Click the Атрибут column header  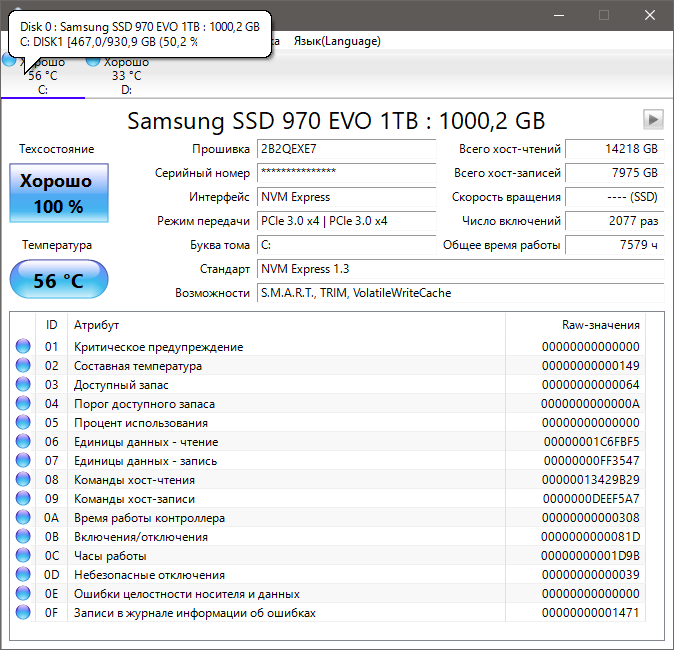(286, 325)
